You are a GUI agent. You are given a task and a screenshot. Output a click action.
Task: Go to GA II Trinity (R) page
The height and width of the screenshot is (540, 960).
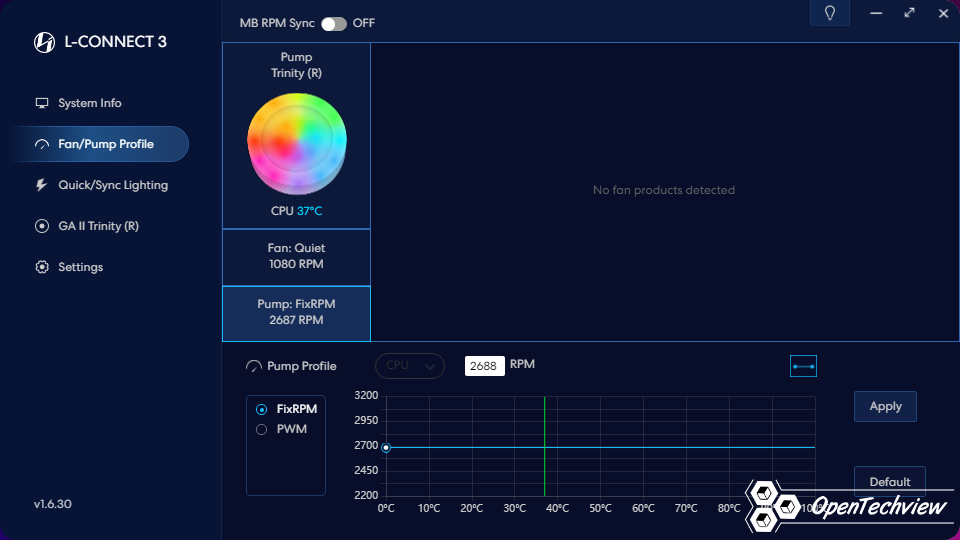coord(87,226)
